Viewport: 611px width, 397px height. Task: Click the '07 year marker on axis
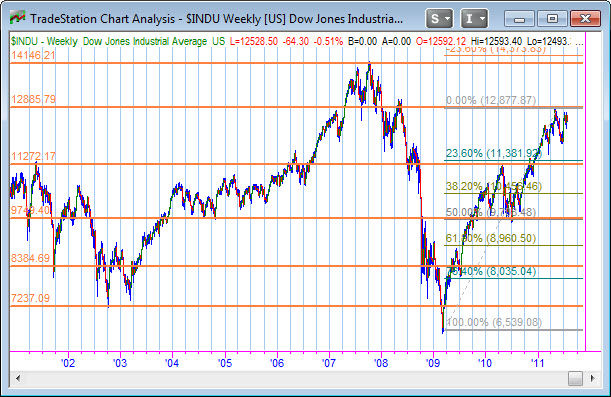click(x=329, y=363)
